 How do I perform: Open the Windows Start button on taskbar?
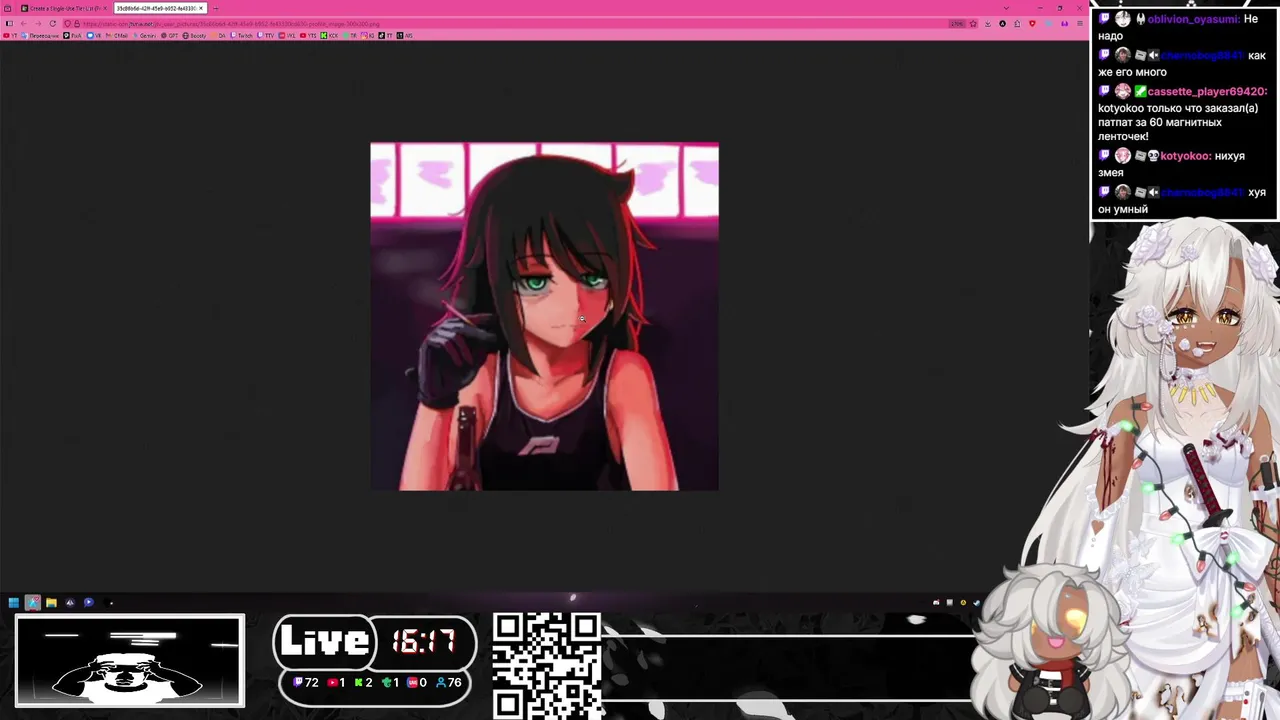[x=13, y=602]
